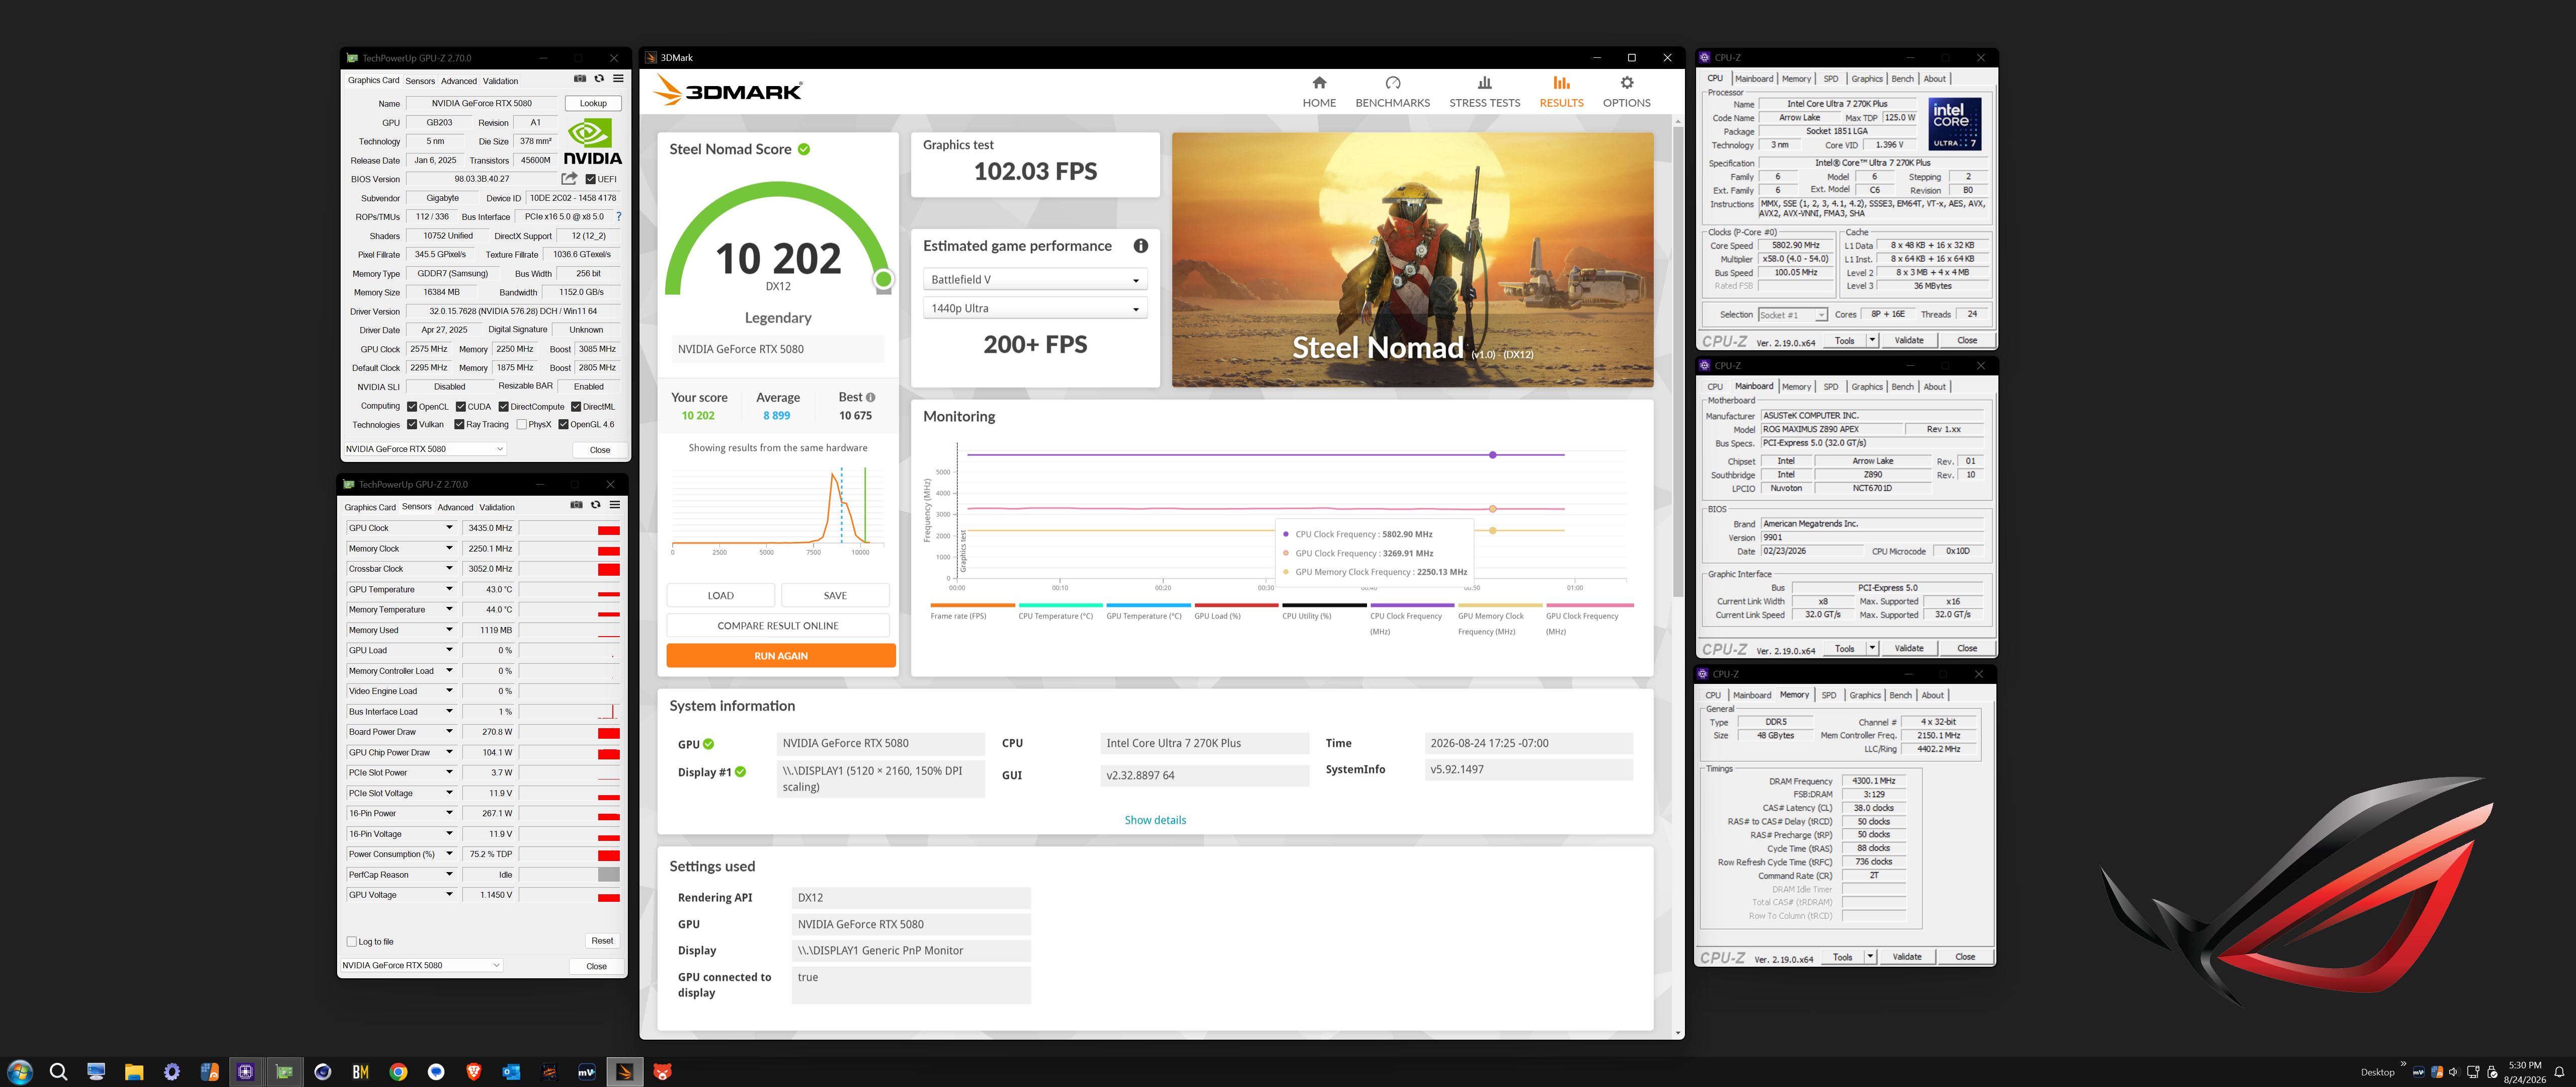Open Validation tab in lower GPU-Z window
The width and height of the screenshot is (2576, 1087).
pos(497,507)
